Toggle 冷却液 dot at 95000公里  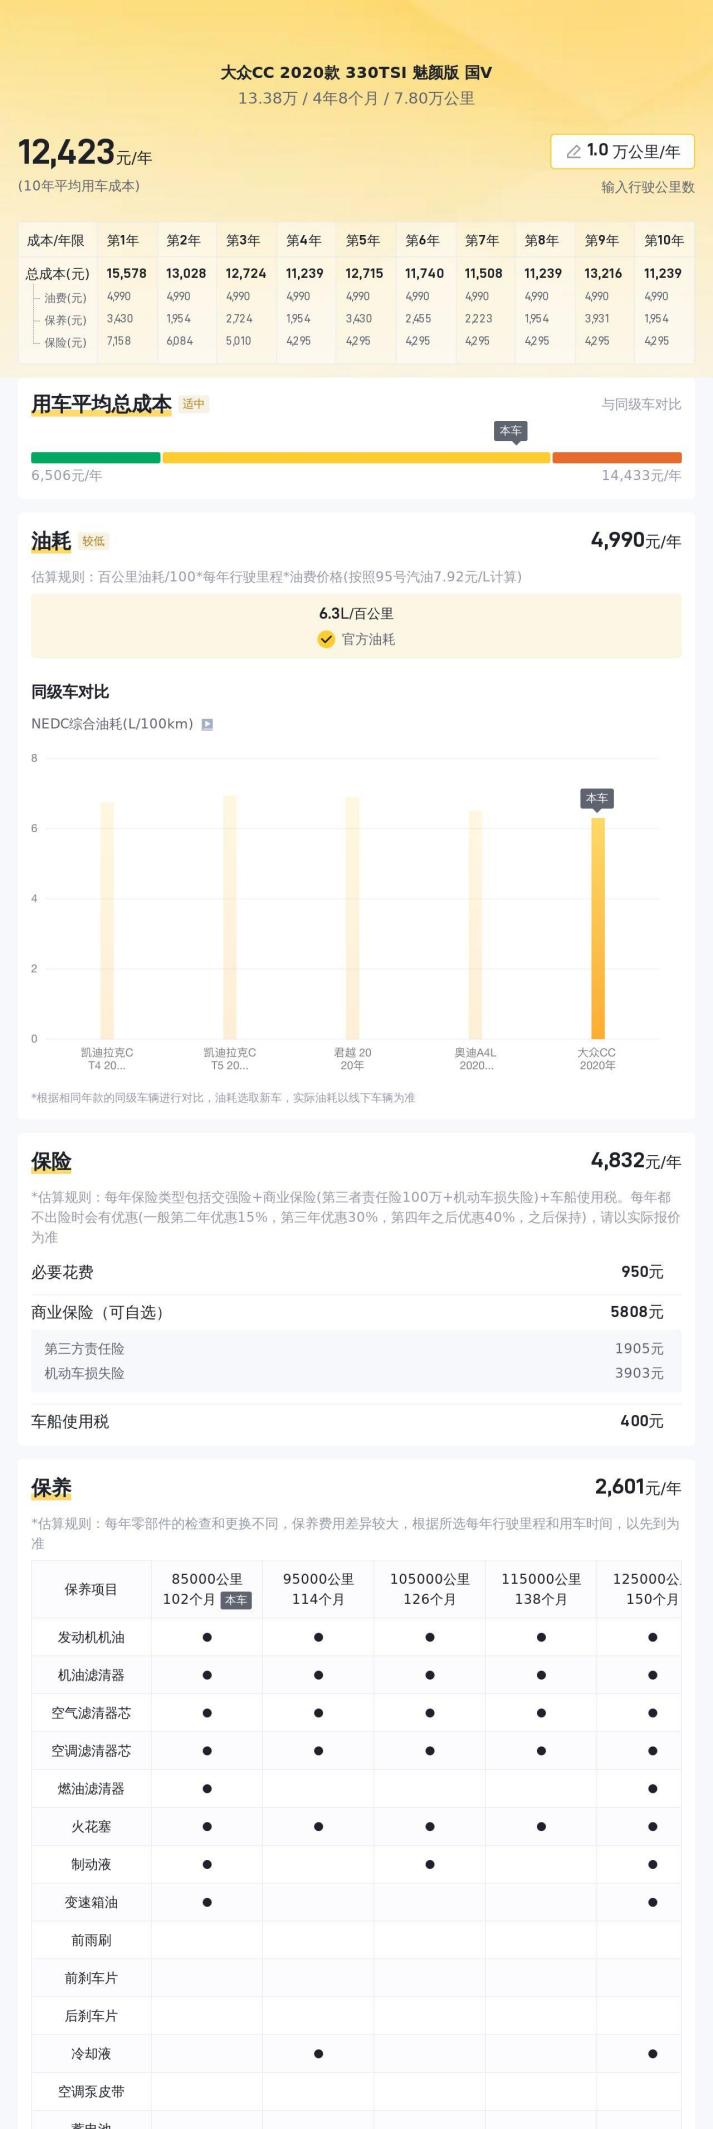click(318, 2053)
